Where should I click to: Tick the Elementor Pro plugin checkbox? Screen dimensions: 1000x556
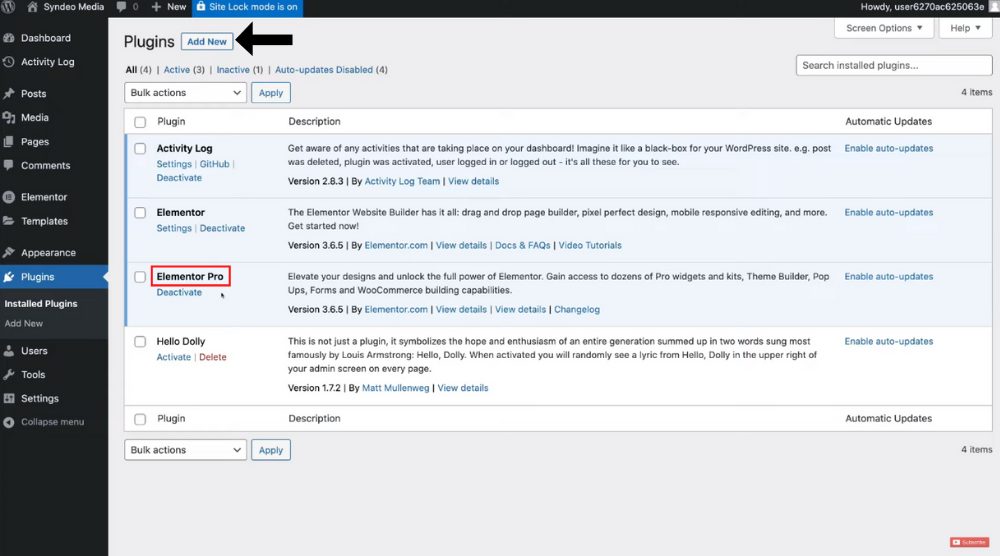(x=140, y=277)
